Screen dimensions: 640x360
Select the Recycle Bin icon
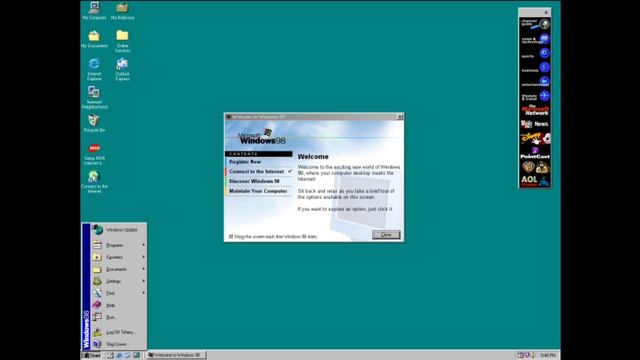pos(94,123)
